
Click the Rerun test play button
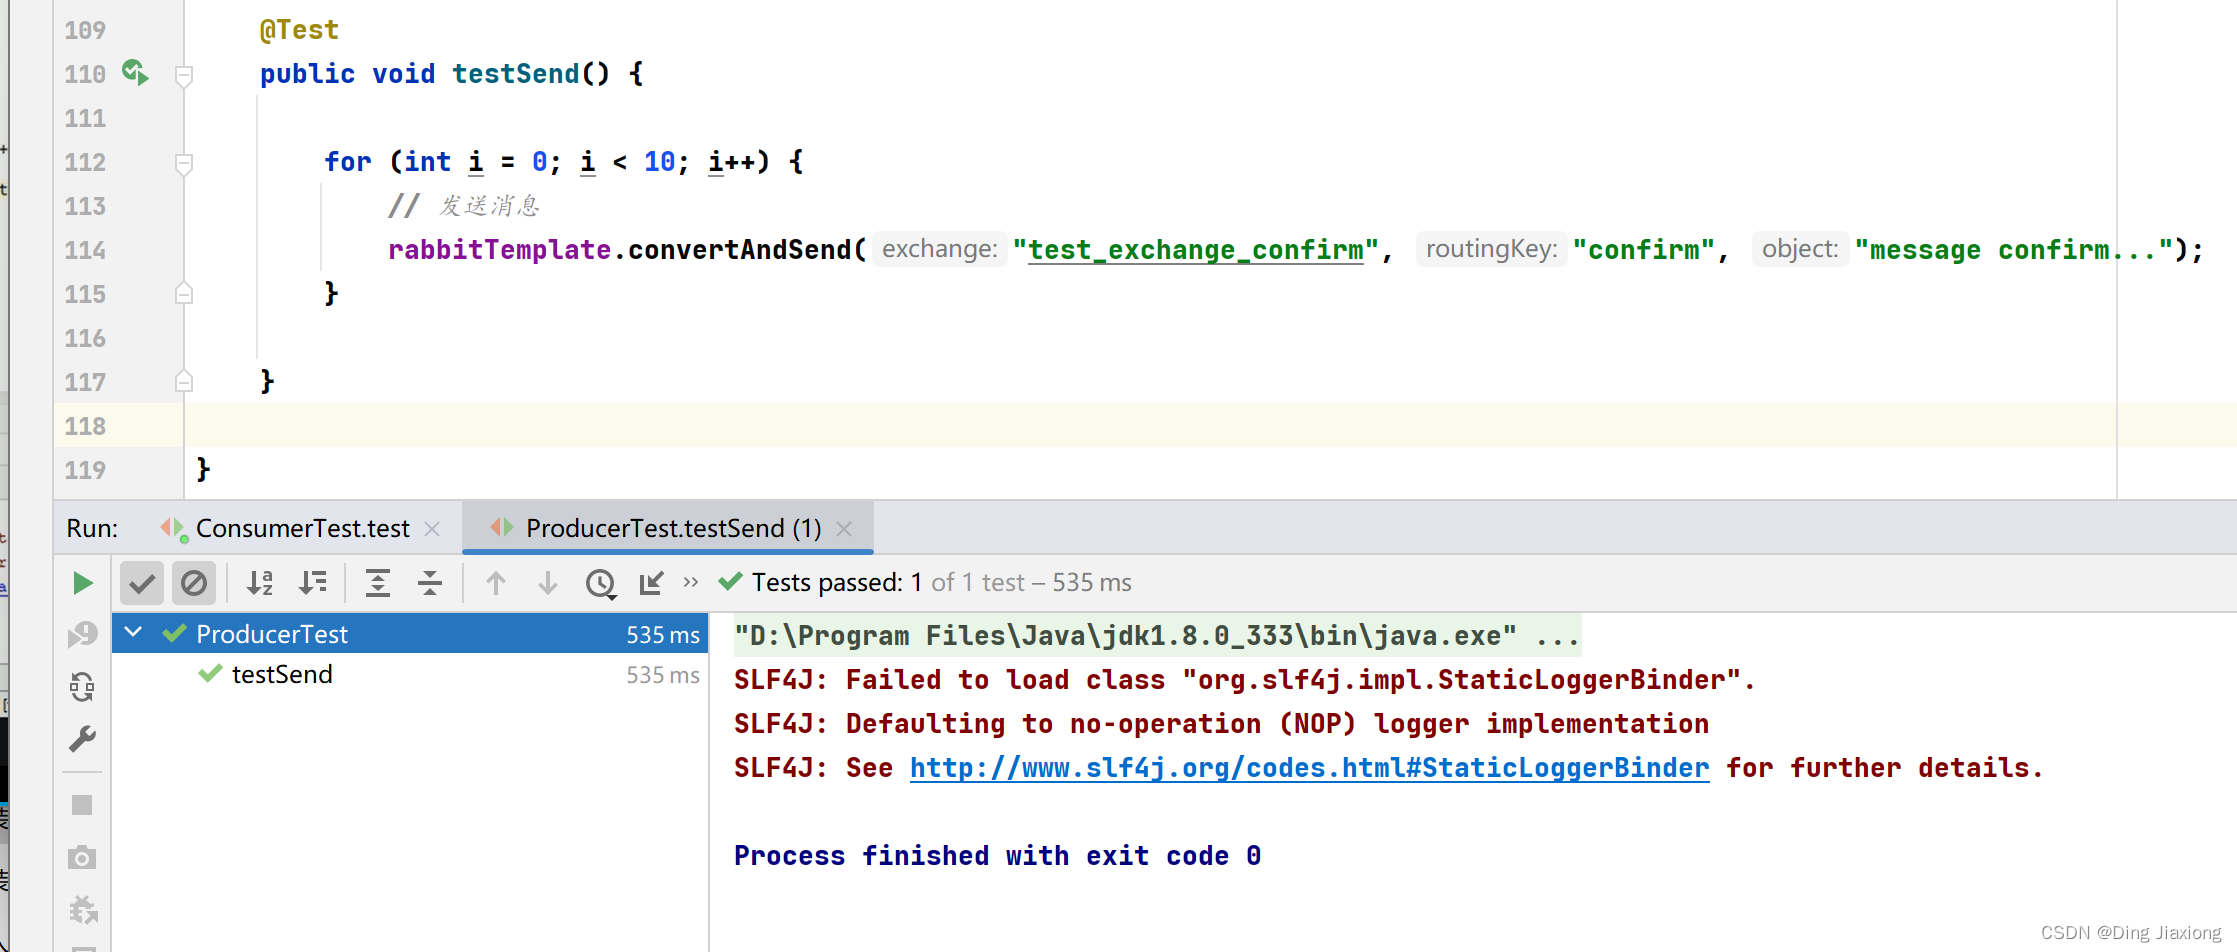click(x=83, y=583)
